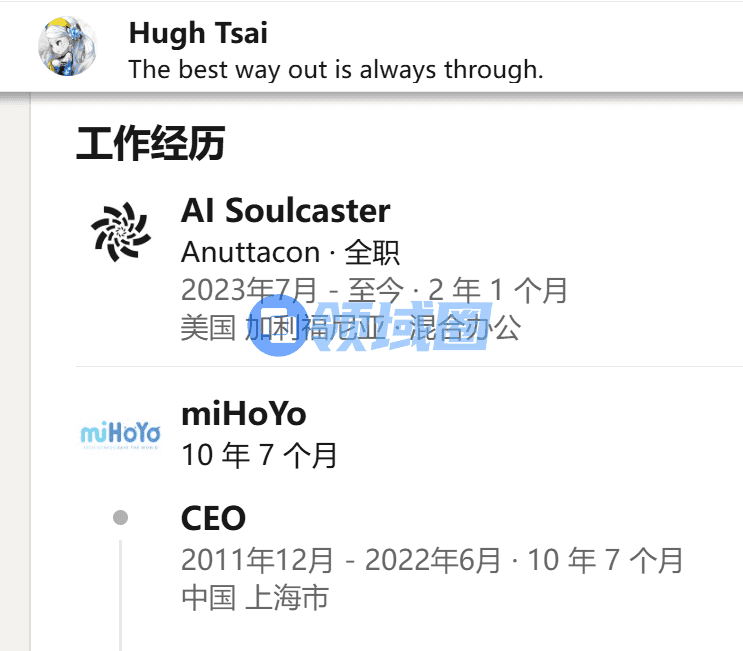The height and width of the screenshot is (651, 743).
Task: Click the tagline under Hugh Tsai
Action: pos(335,70)
